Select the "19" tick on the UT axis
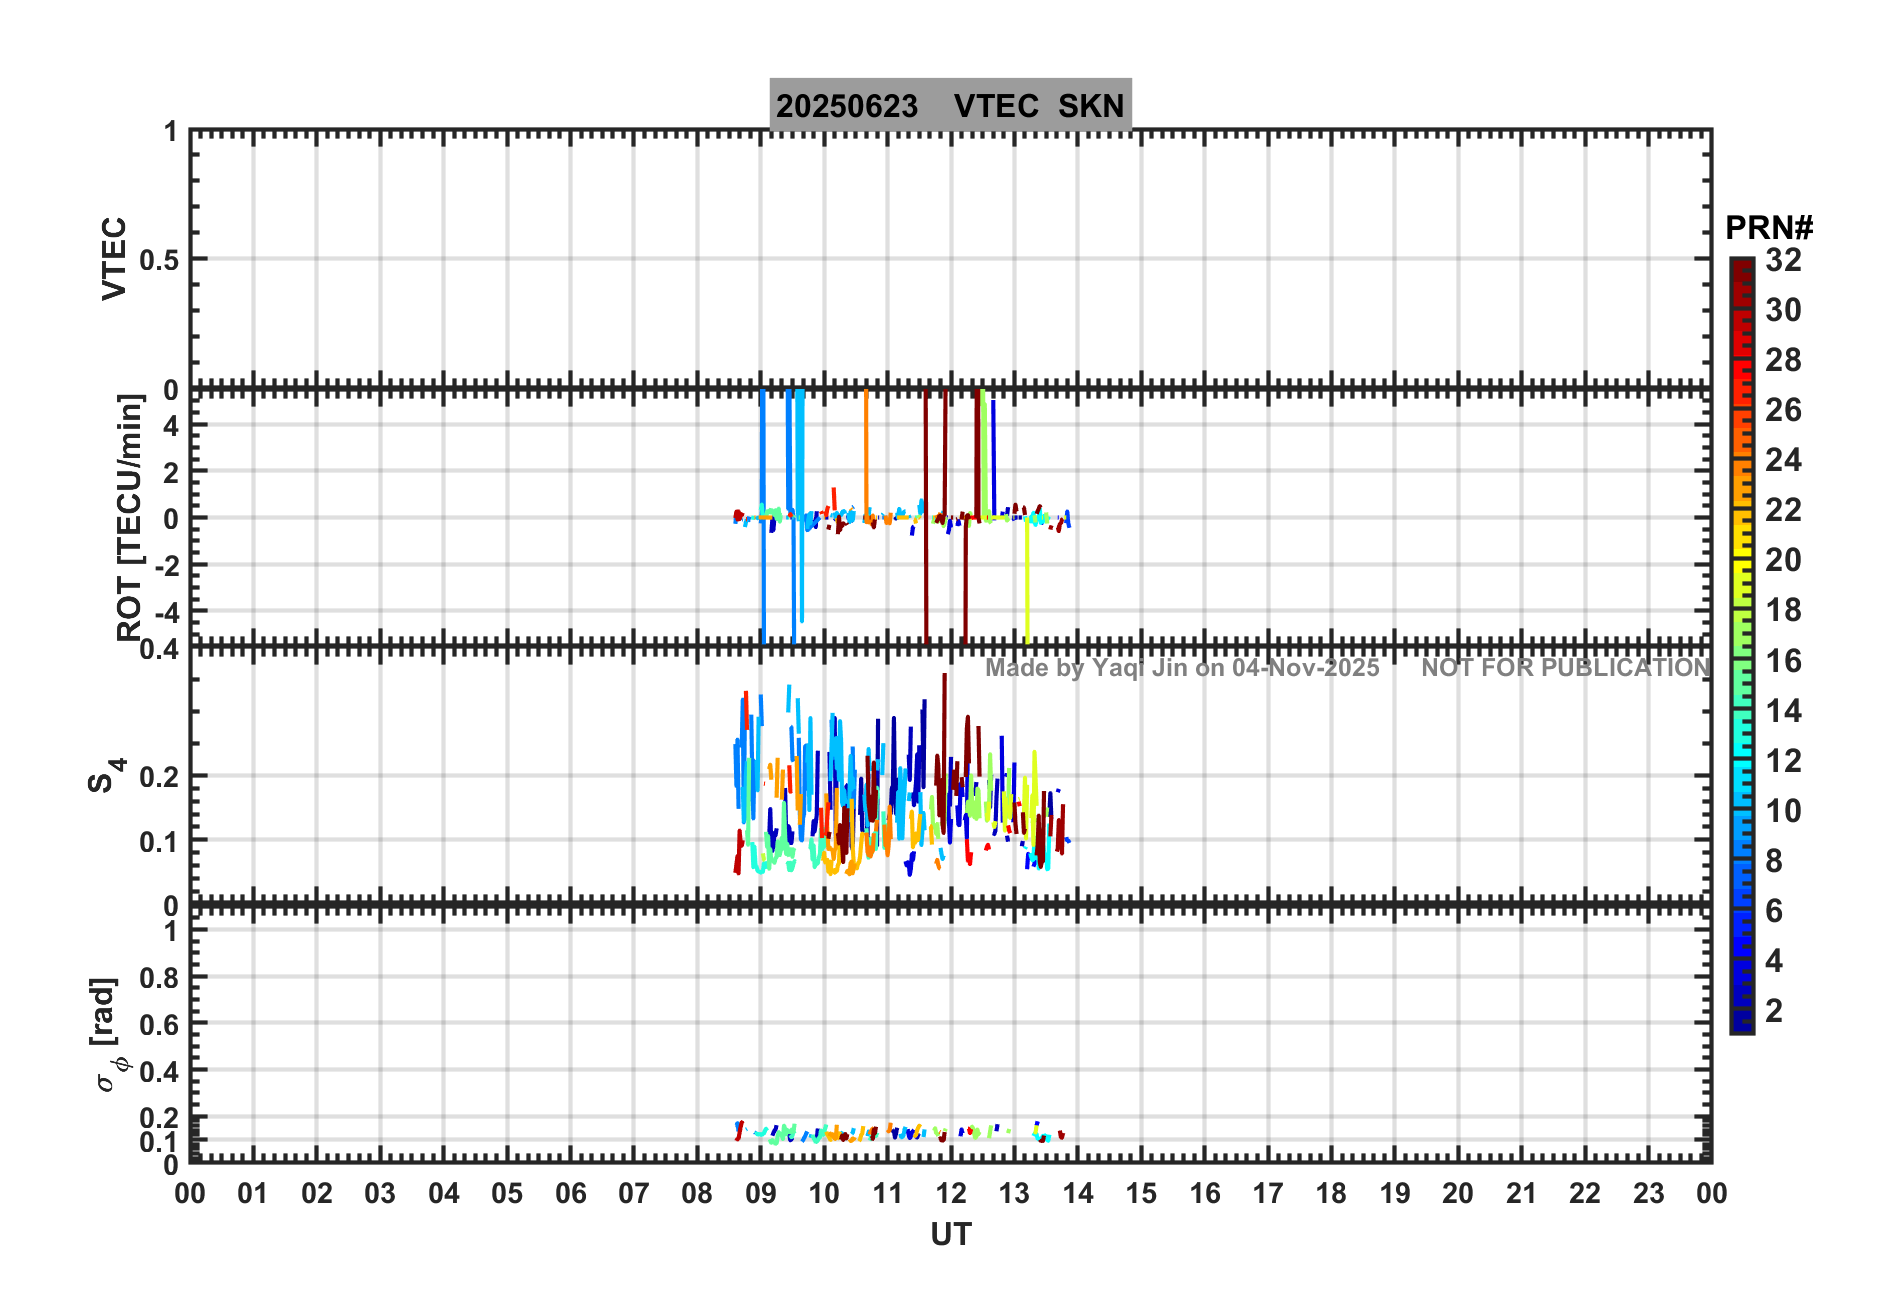 pyautogui.click(x=1395, y=1193)
